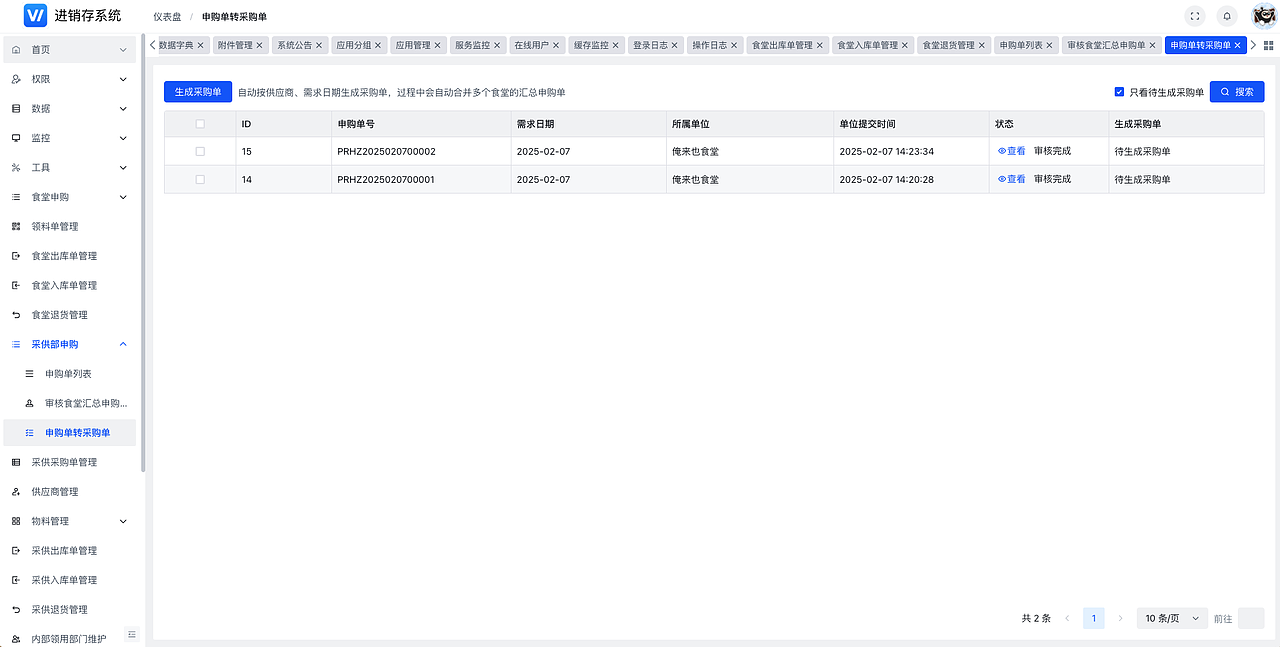
Task: Expand the 物料管理 menu chevron
Action: [x=123, y=521]
